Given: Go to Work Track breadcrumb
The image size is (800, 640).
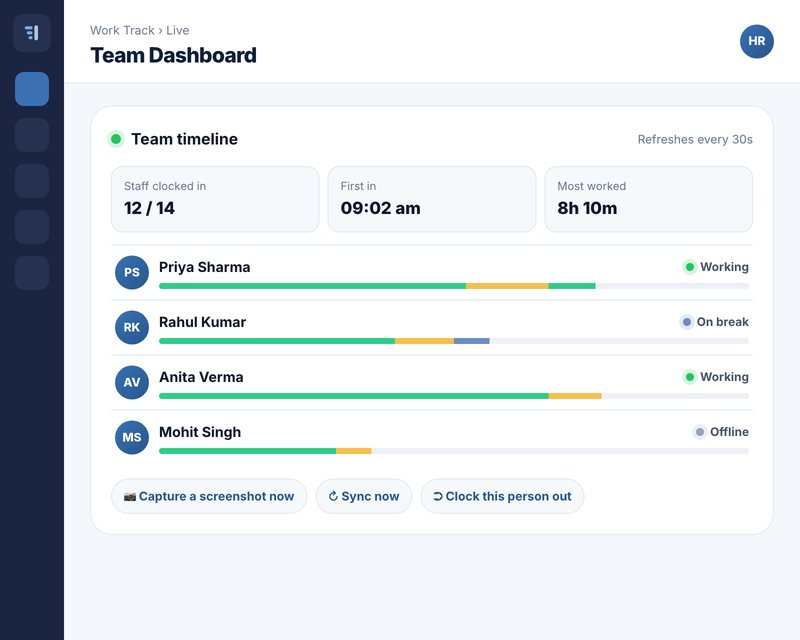Looking at the screenshot, I should 122,31.
